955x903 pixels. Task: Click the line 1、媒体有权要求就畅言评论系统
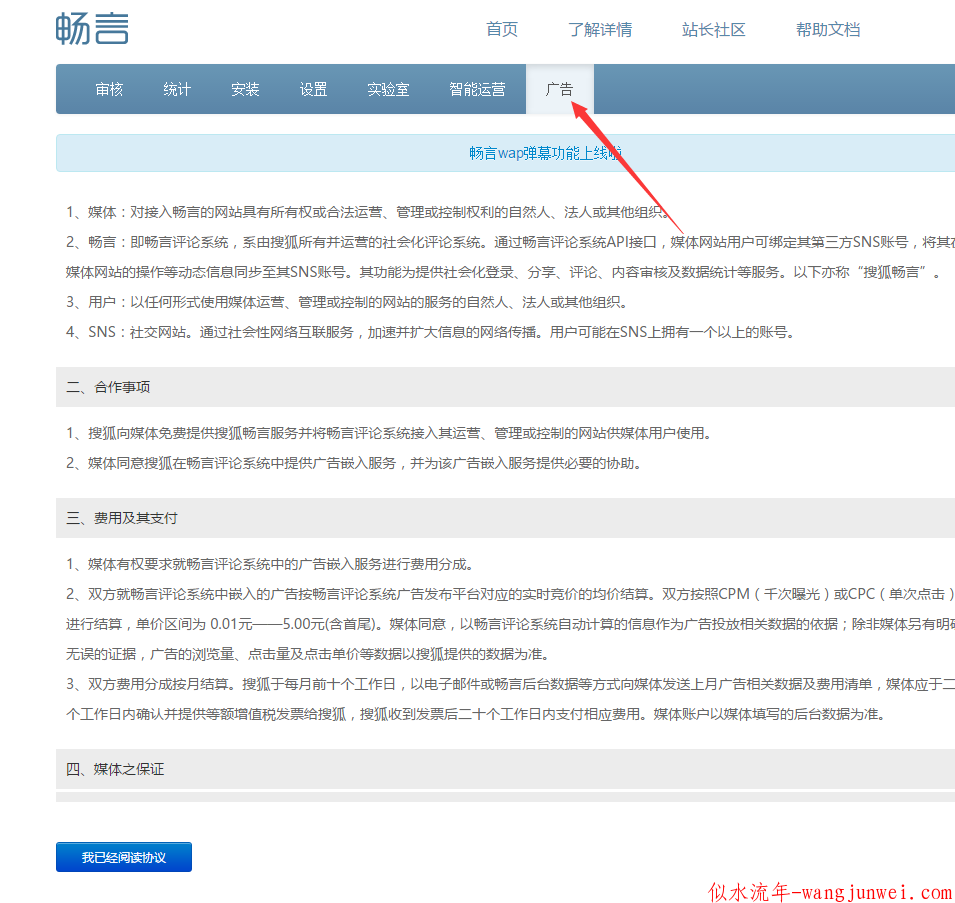coord(270,564)
